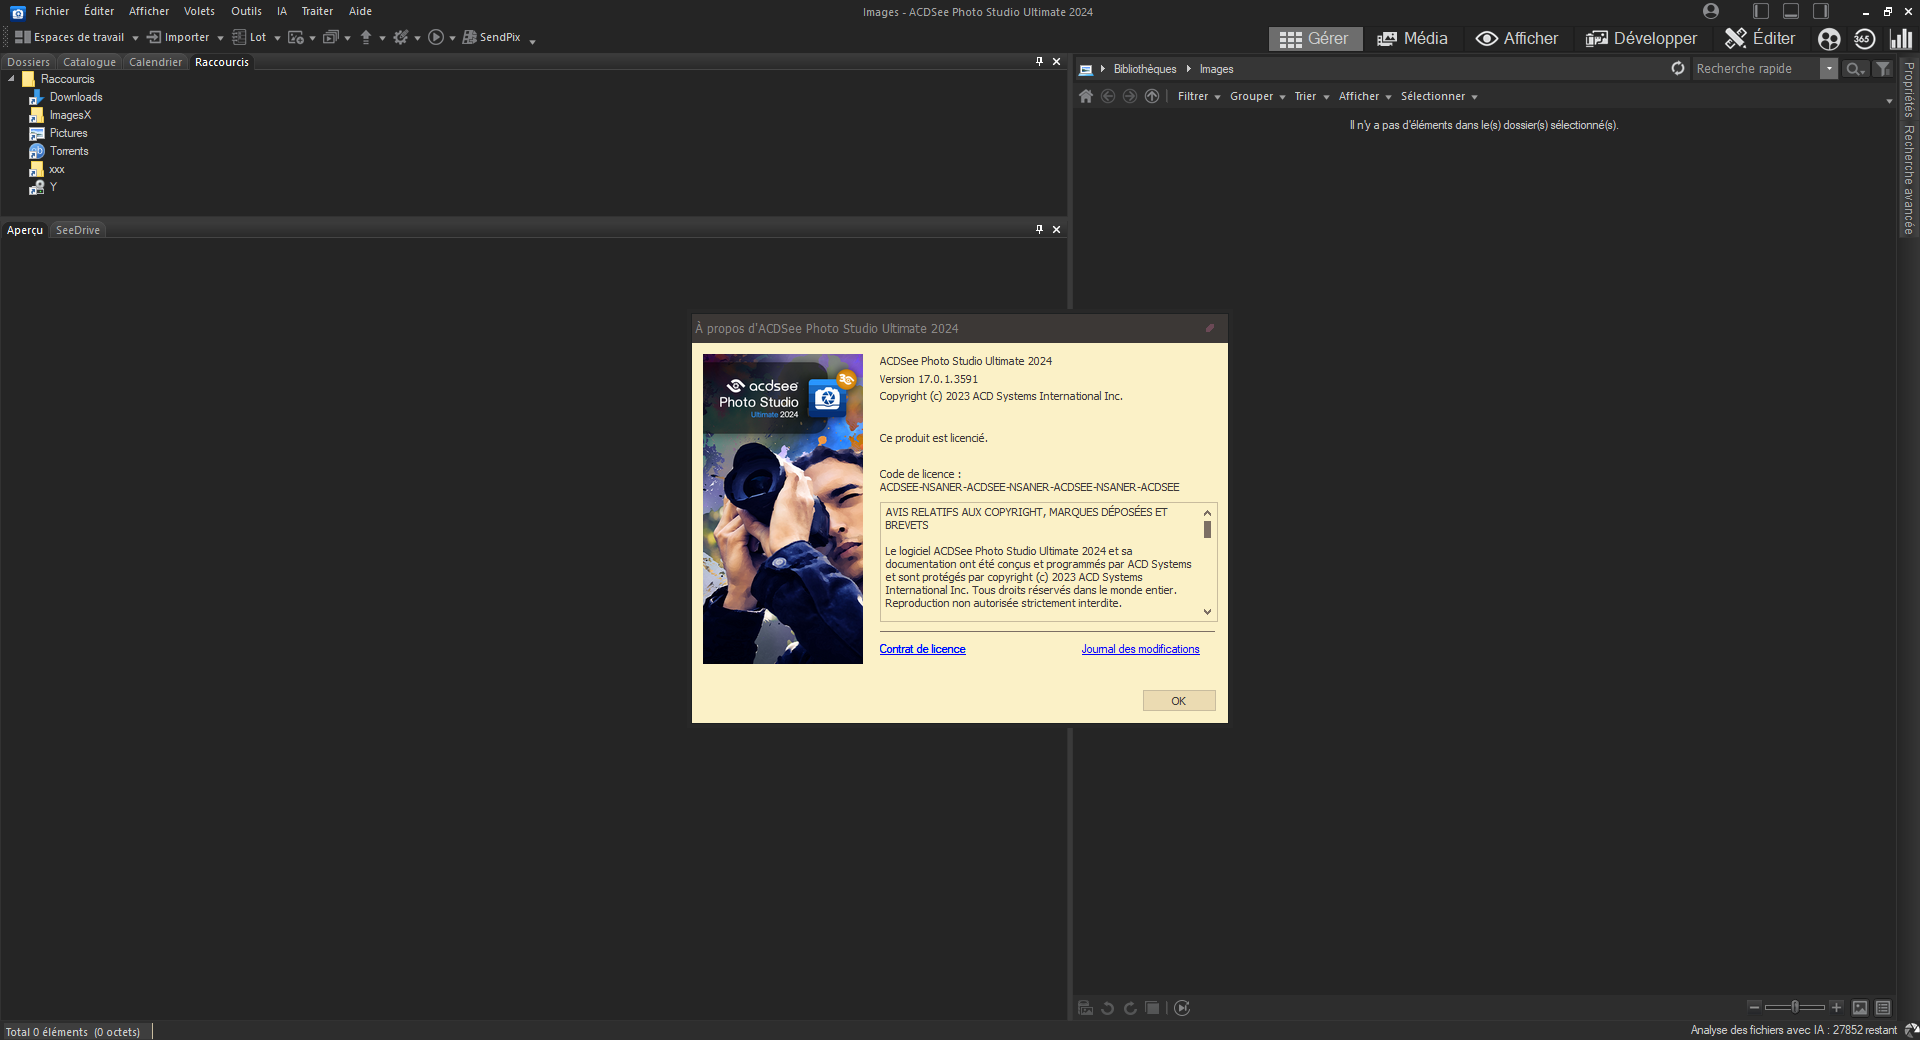Toggle the right panel layout icon
The height and width of the screenshot is (1040, 1920).
[x=1821, y=11]
